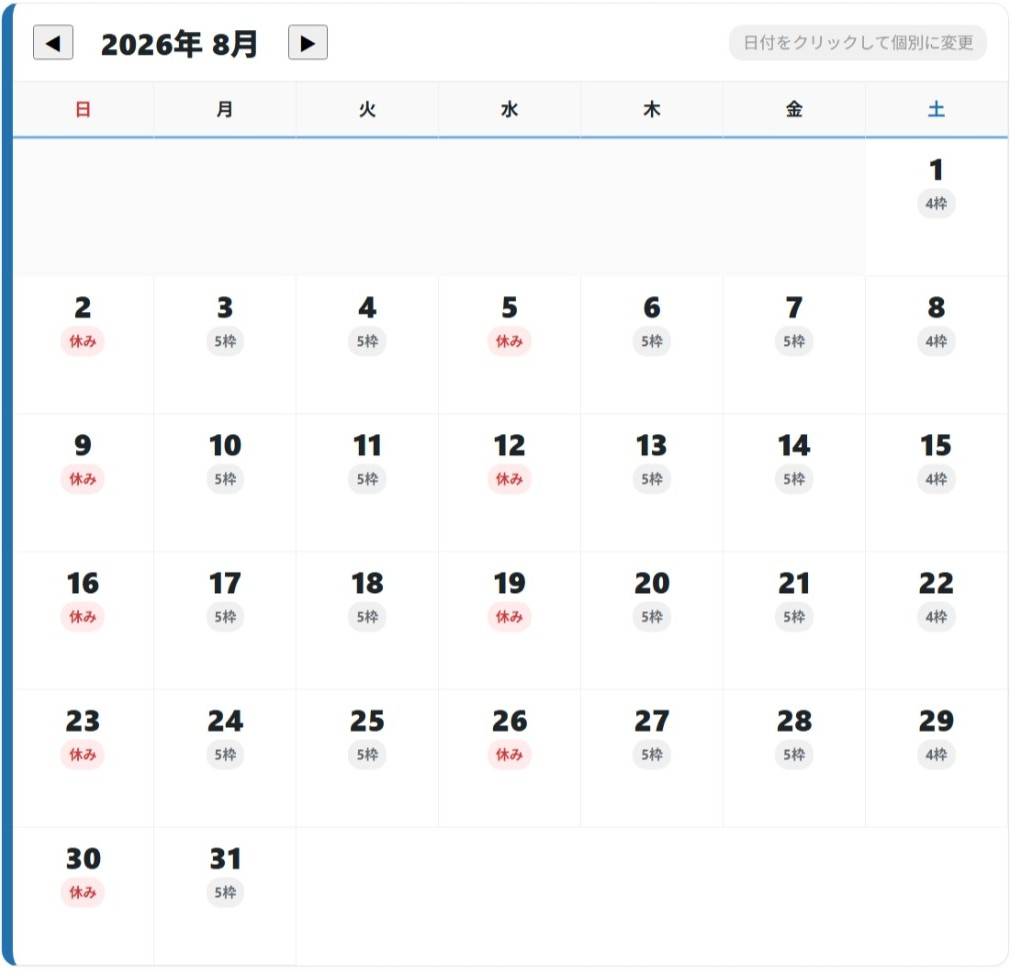Viewport: 1015px width, 969px height.
Task: Go to next month with right arrow
Action: coord(307,43)
